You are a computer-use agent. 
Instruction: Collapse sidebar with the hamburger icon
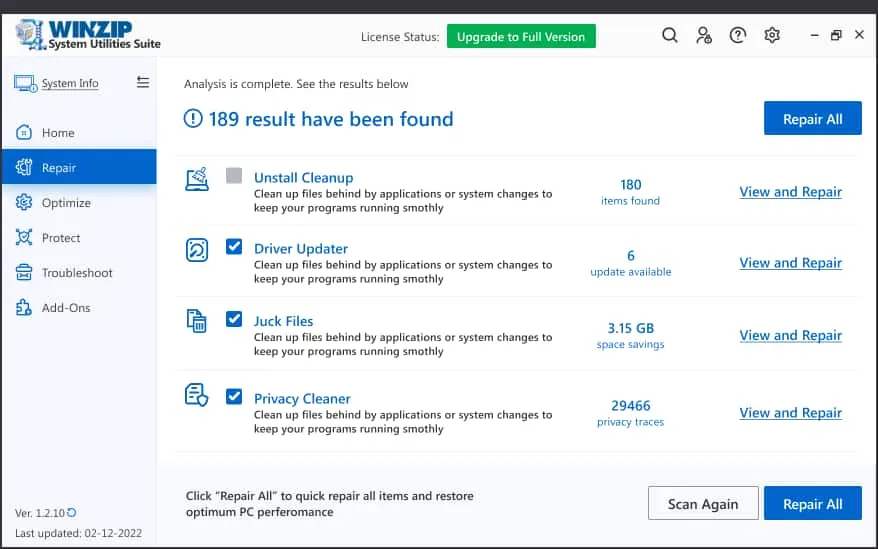point(143,82)
